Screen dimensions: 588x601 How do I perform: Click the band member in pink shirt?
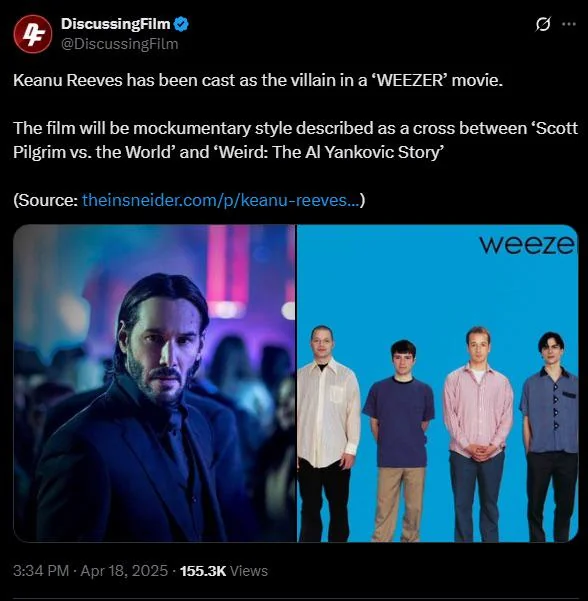pos(478,433)
